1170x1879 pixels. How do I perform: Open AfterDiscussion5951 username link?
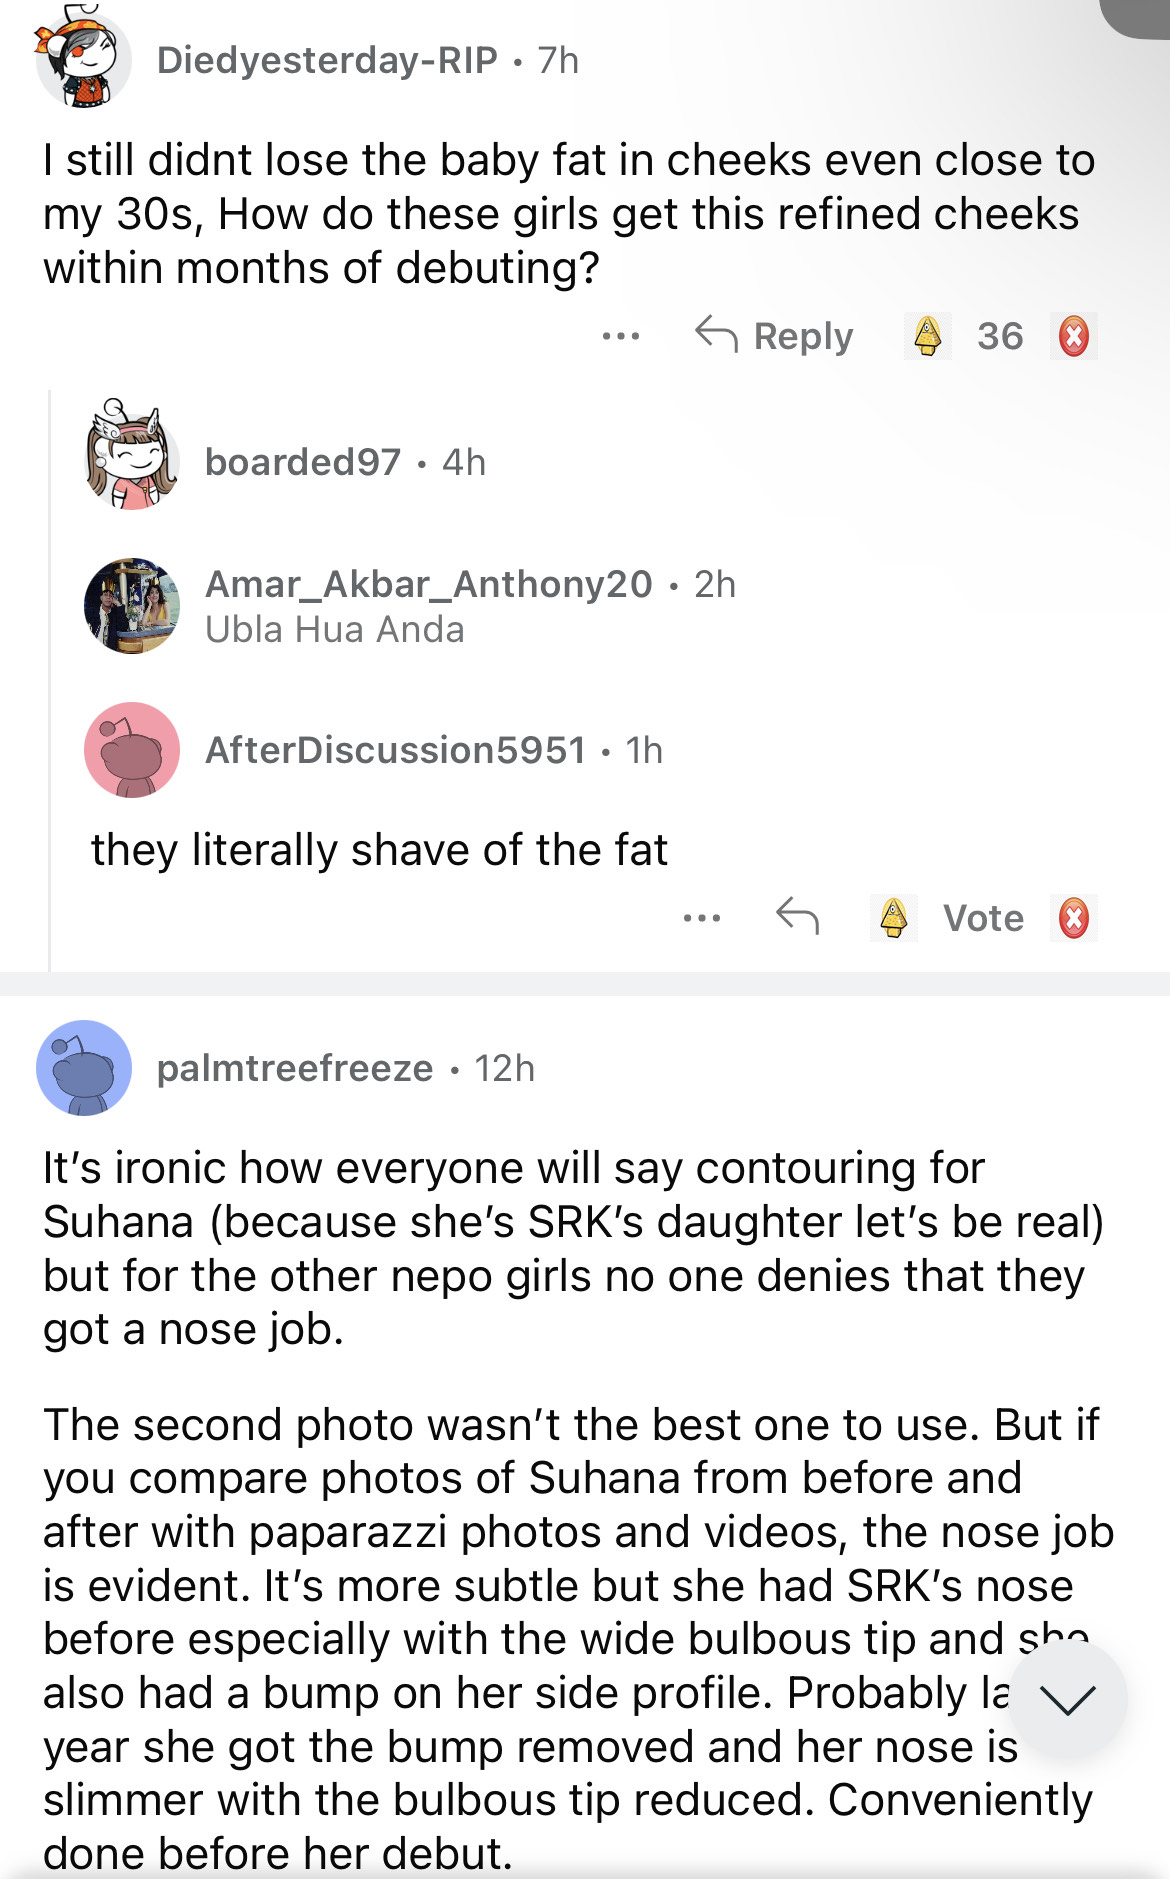coord(395,750)
